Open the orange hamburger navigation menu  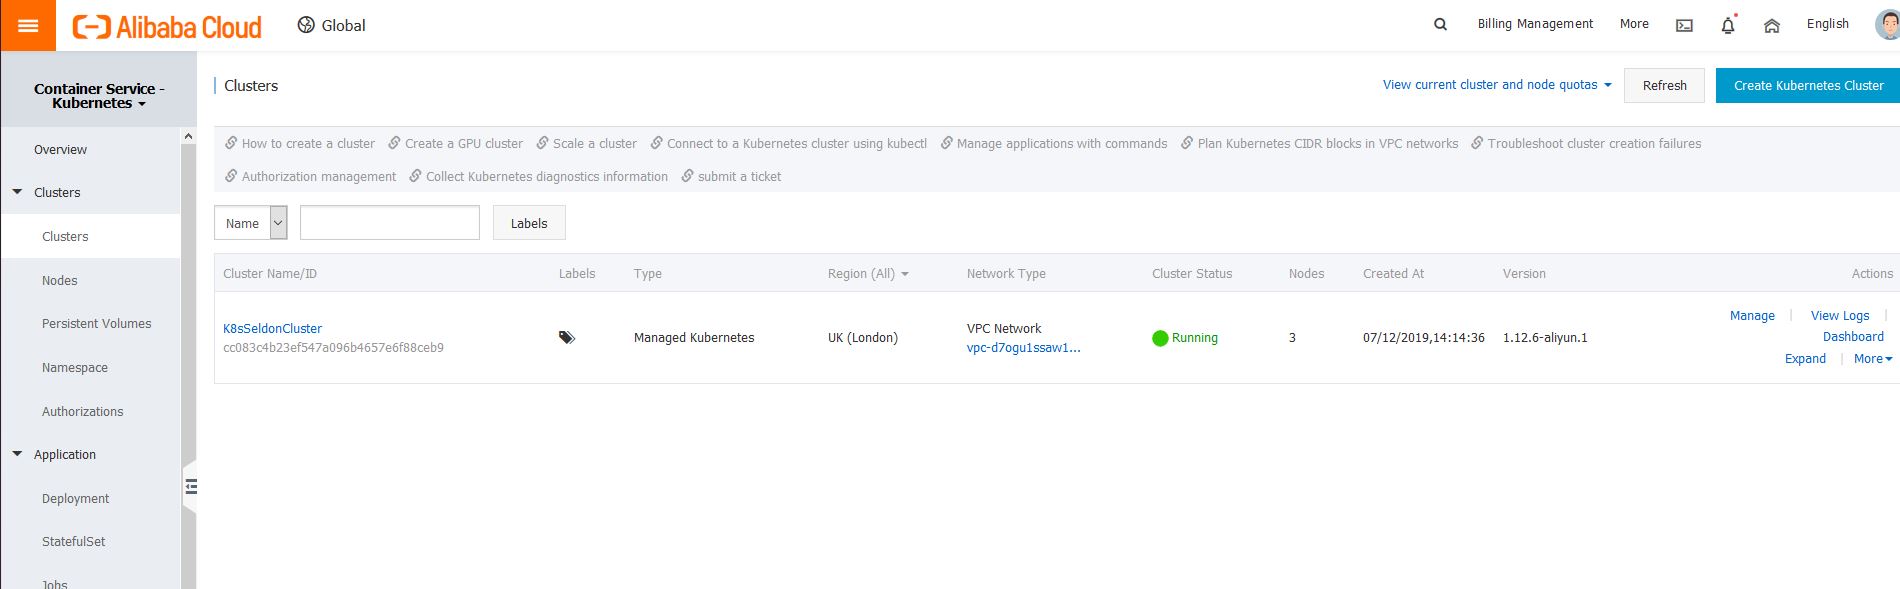pyautogui.click(x=28, y=25)
